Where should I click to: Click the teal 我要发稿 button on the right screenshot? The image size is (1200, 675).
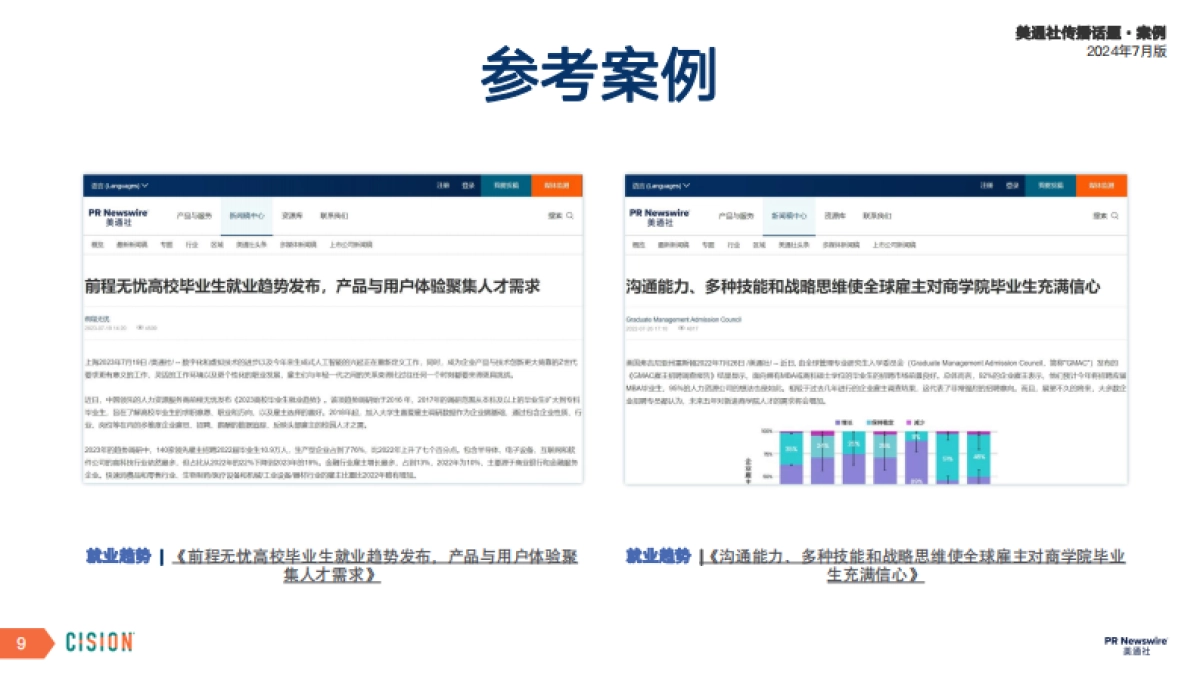1050,183
